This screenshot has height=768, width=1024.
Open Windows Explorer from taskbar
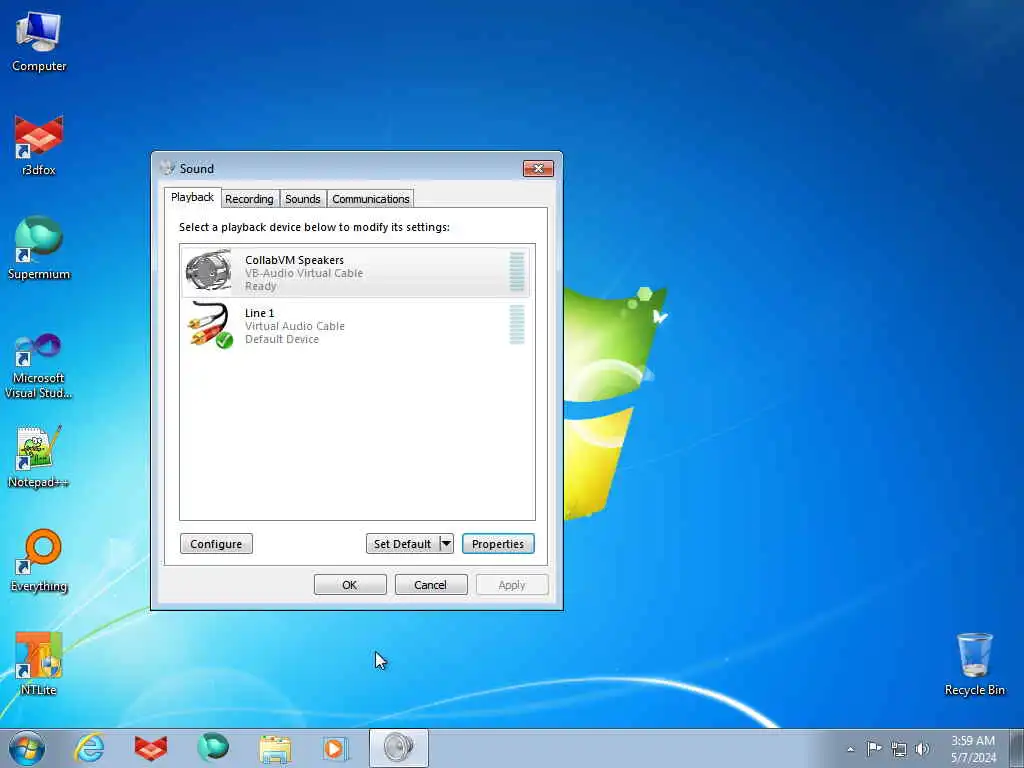tap(275, 748)
